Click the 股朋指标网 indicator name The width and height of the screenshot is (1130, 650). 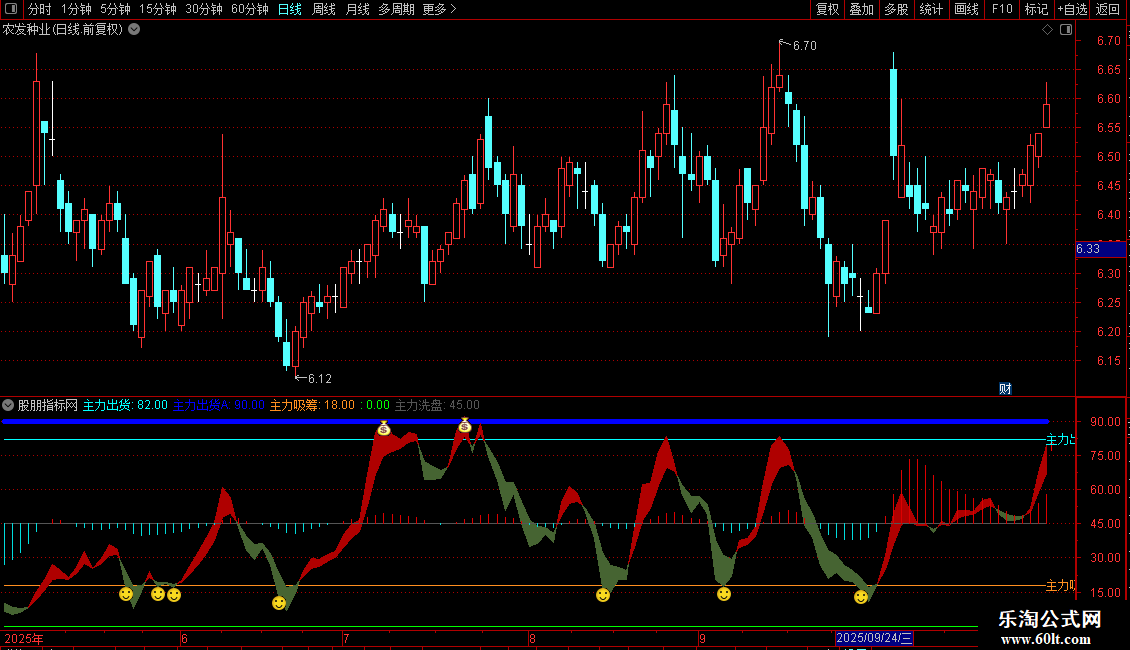click(x=48, y=406)
